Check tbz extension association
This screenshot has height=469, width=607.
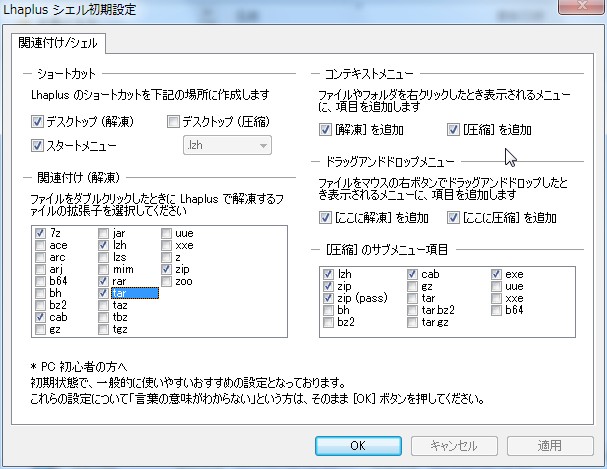pyautogui.click(x=103, y=317)
